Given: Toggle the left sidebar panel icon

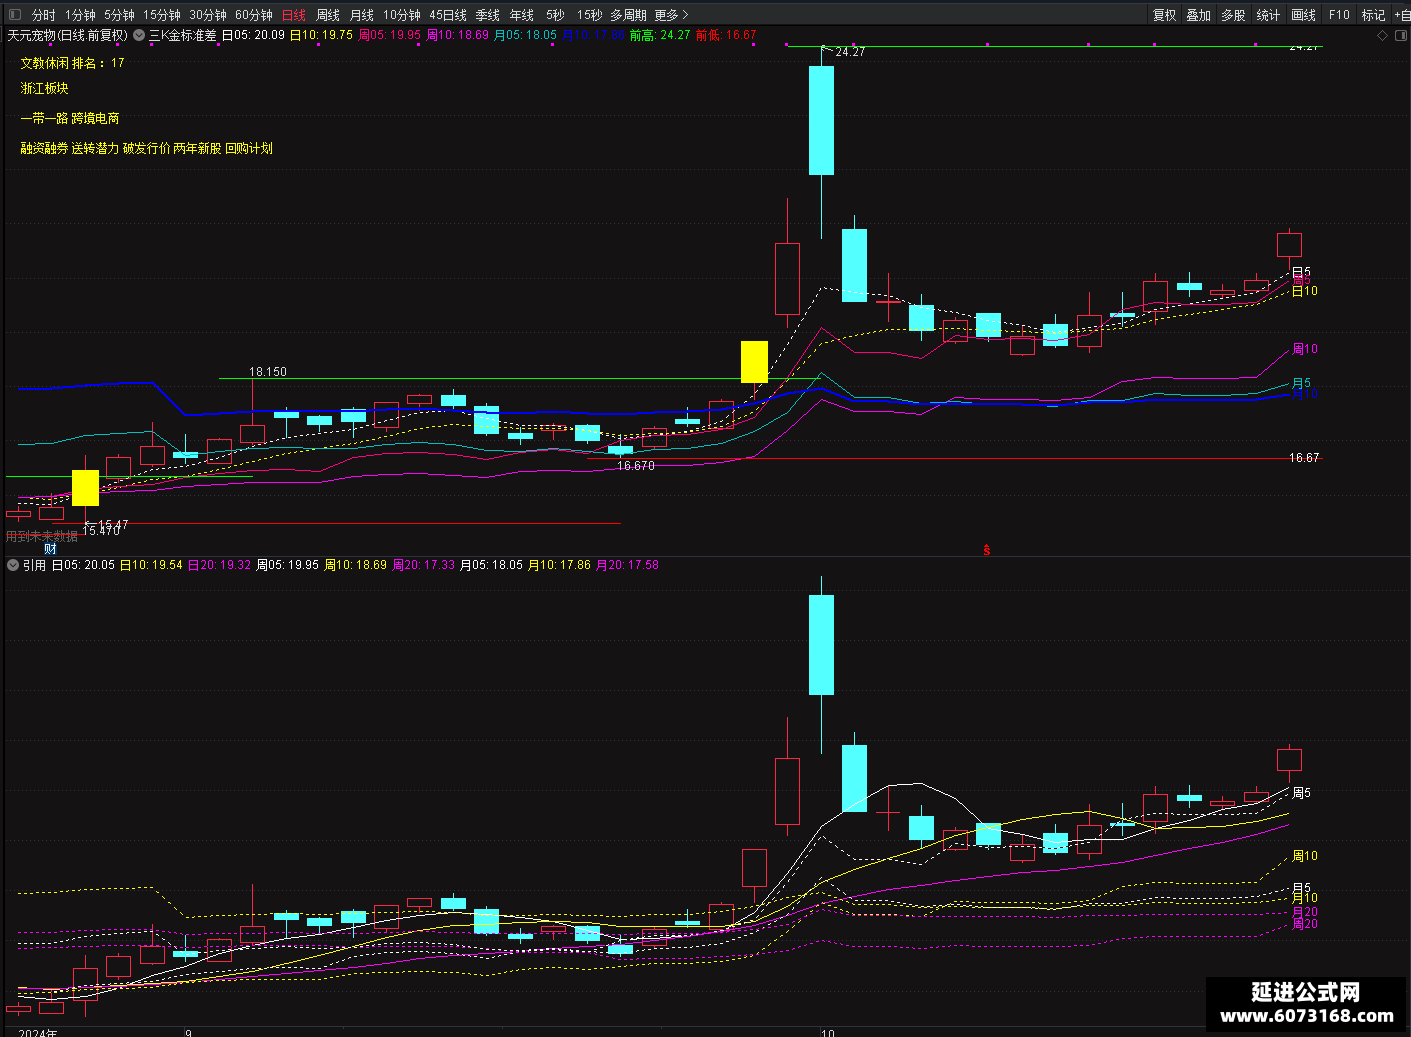Looking at the screenshot, I should [x=14, y=14].
